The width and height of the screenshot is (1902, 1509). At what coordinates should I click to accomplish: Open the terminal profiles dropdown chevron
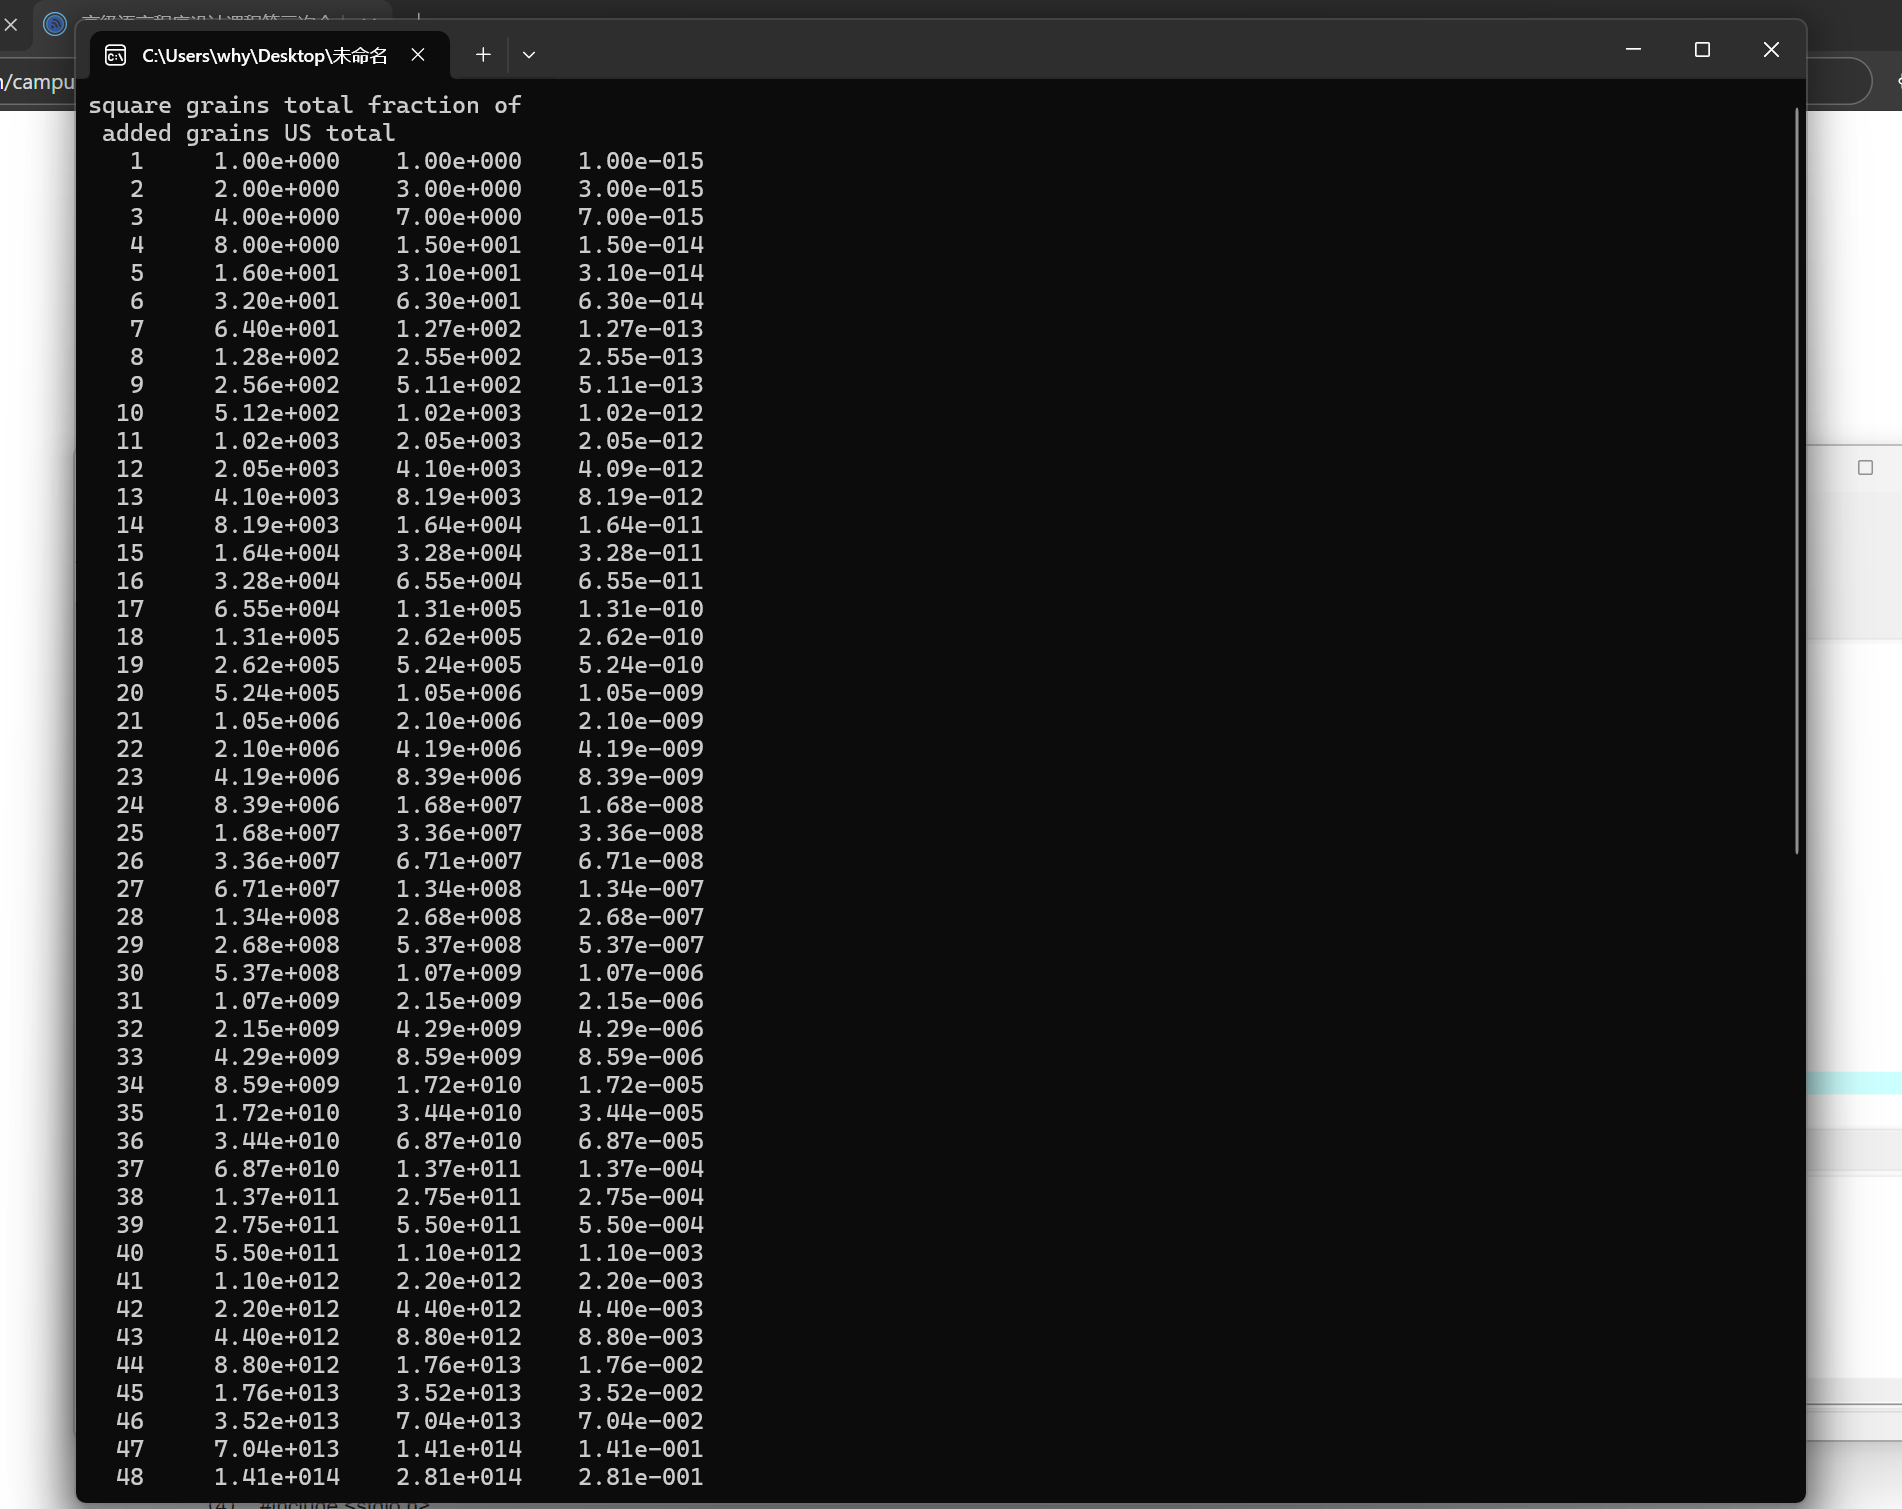(529, 55)
